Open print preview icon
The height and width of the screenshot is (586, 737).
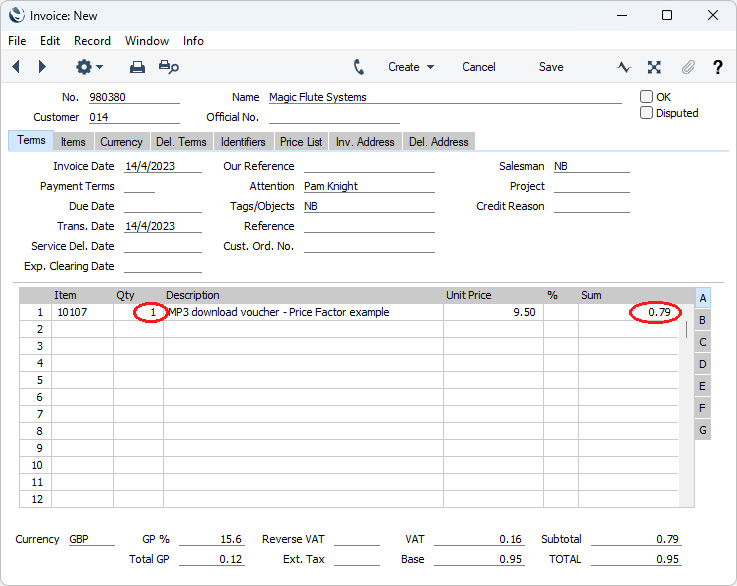coord(168,67)
